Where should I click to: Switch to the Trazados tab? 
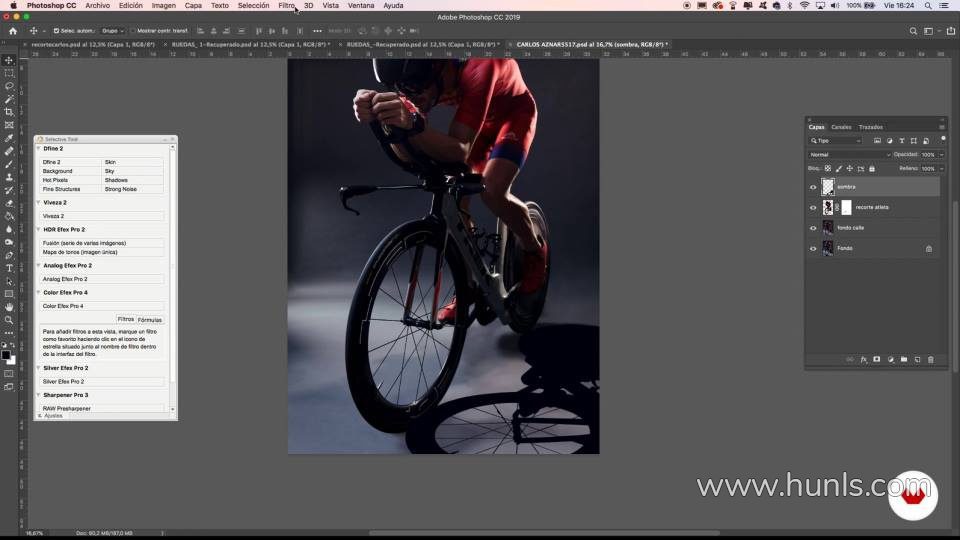point(871,127)
